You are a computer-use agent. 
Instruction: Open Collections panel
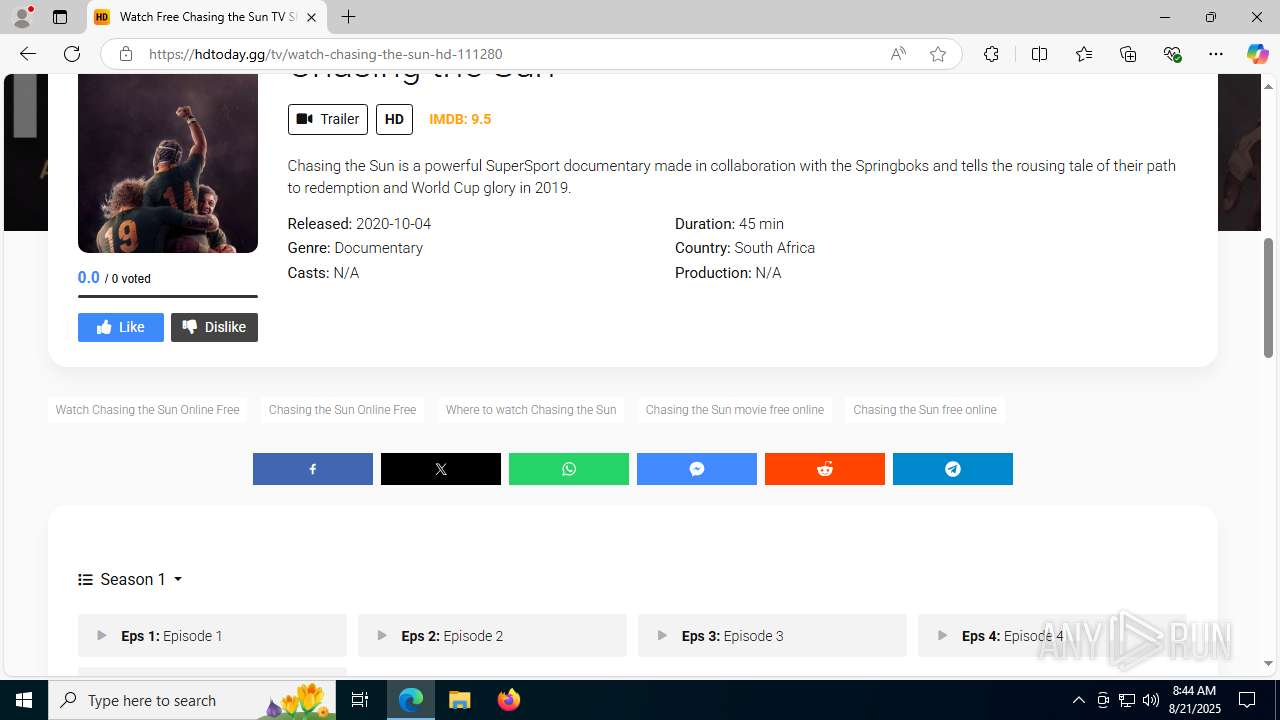tap(1128, 54)
